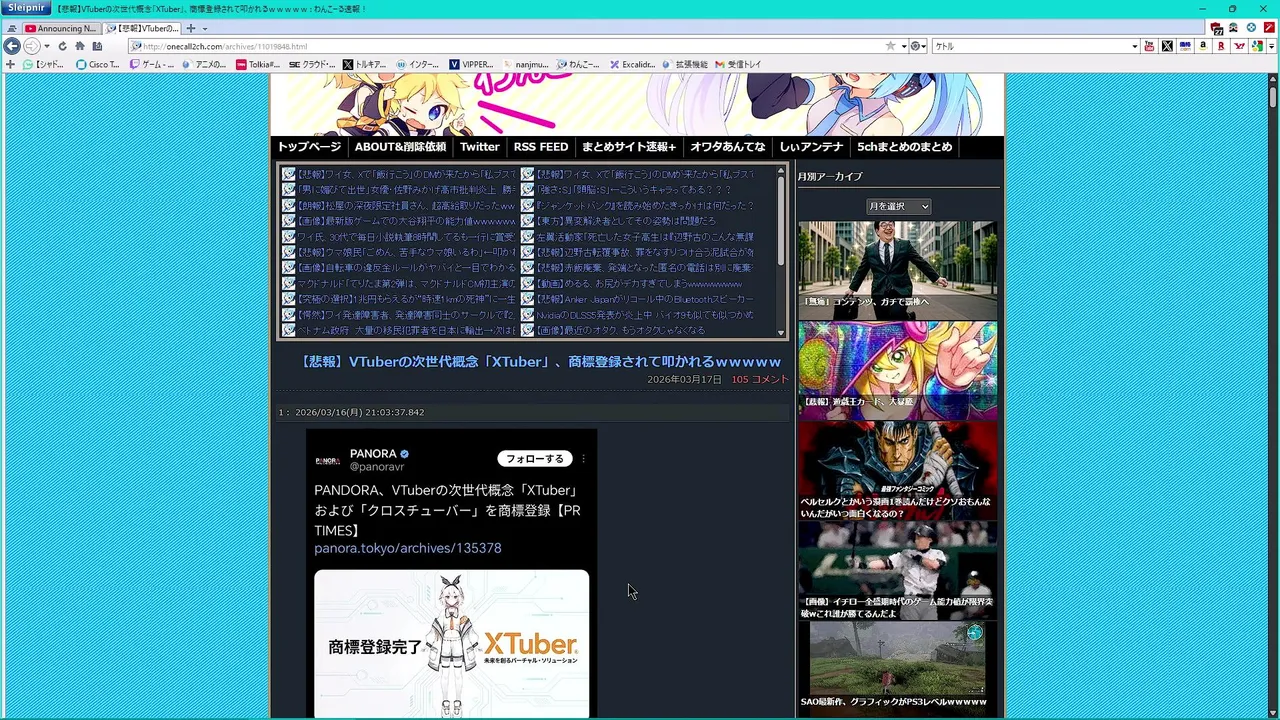
Task: Open navigation history dropdown arrow
Action: coord(47,46)
